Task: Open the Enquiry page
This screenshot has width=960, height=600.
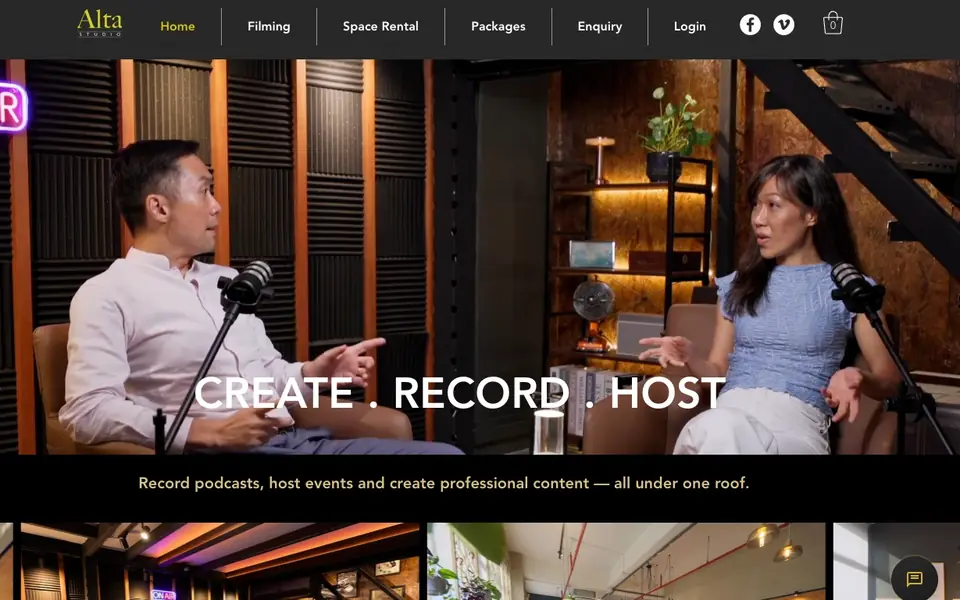Action: tap(600, 26)
